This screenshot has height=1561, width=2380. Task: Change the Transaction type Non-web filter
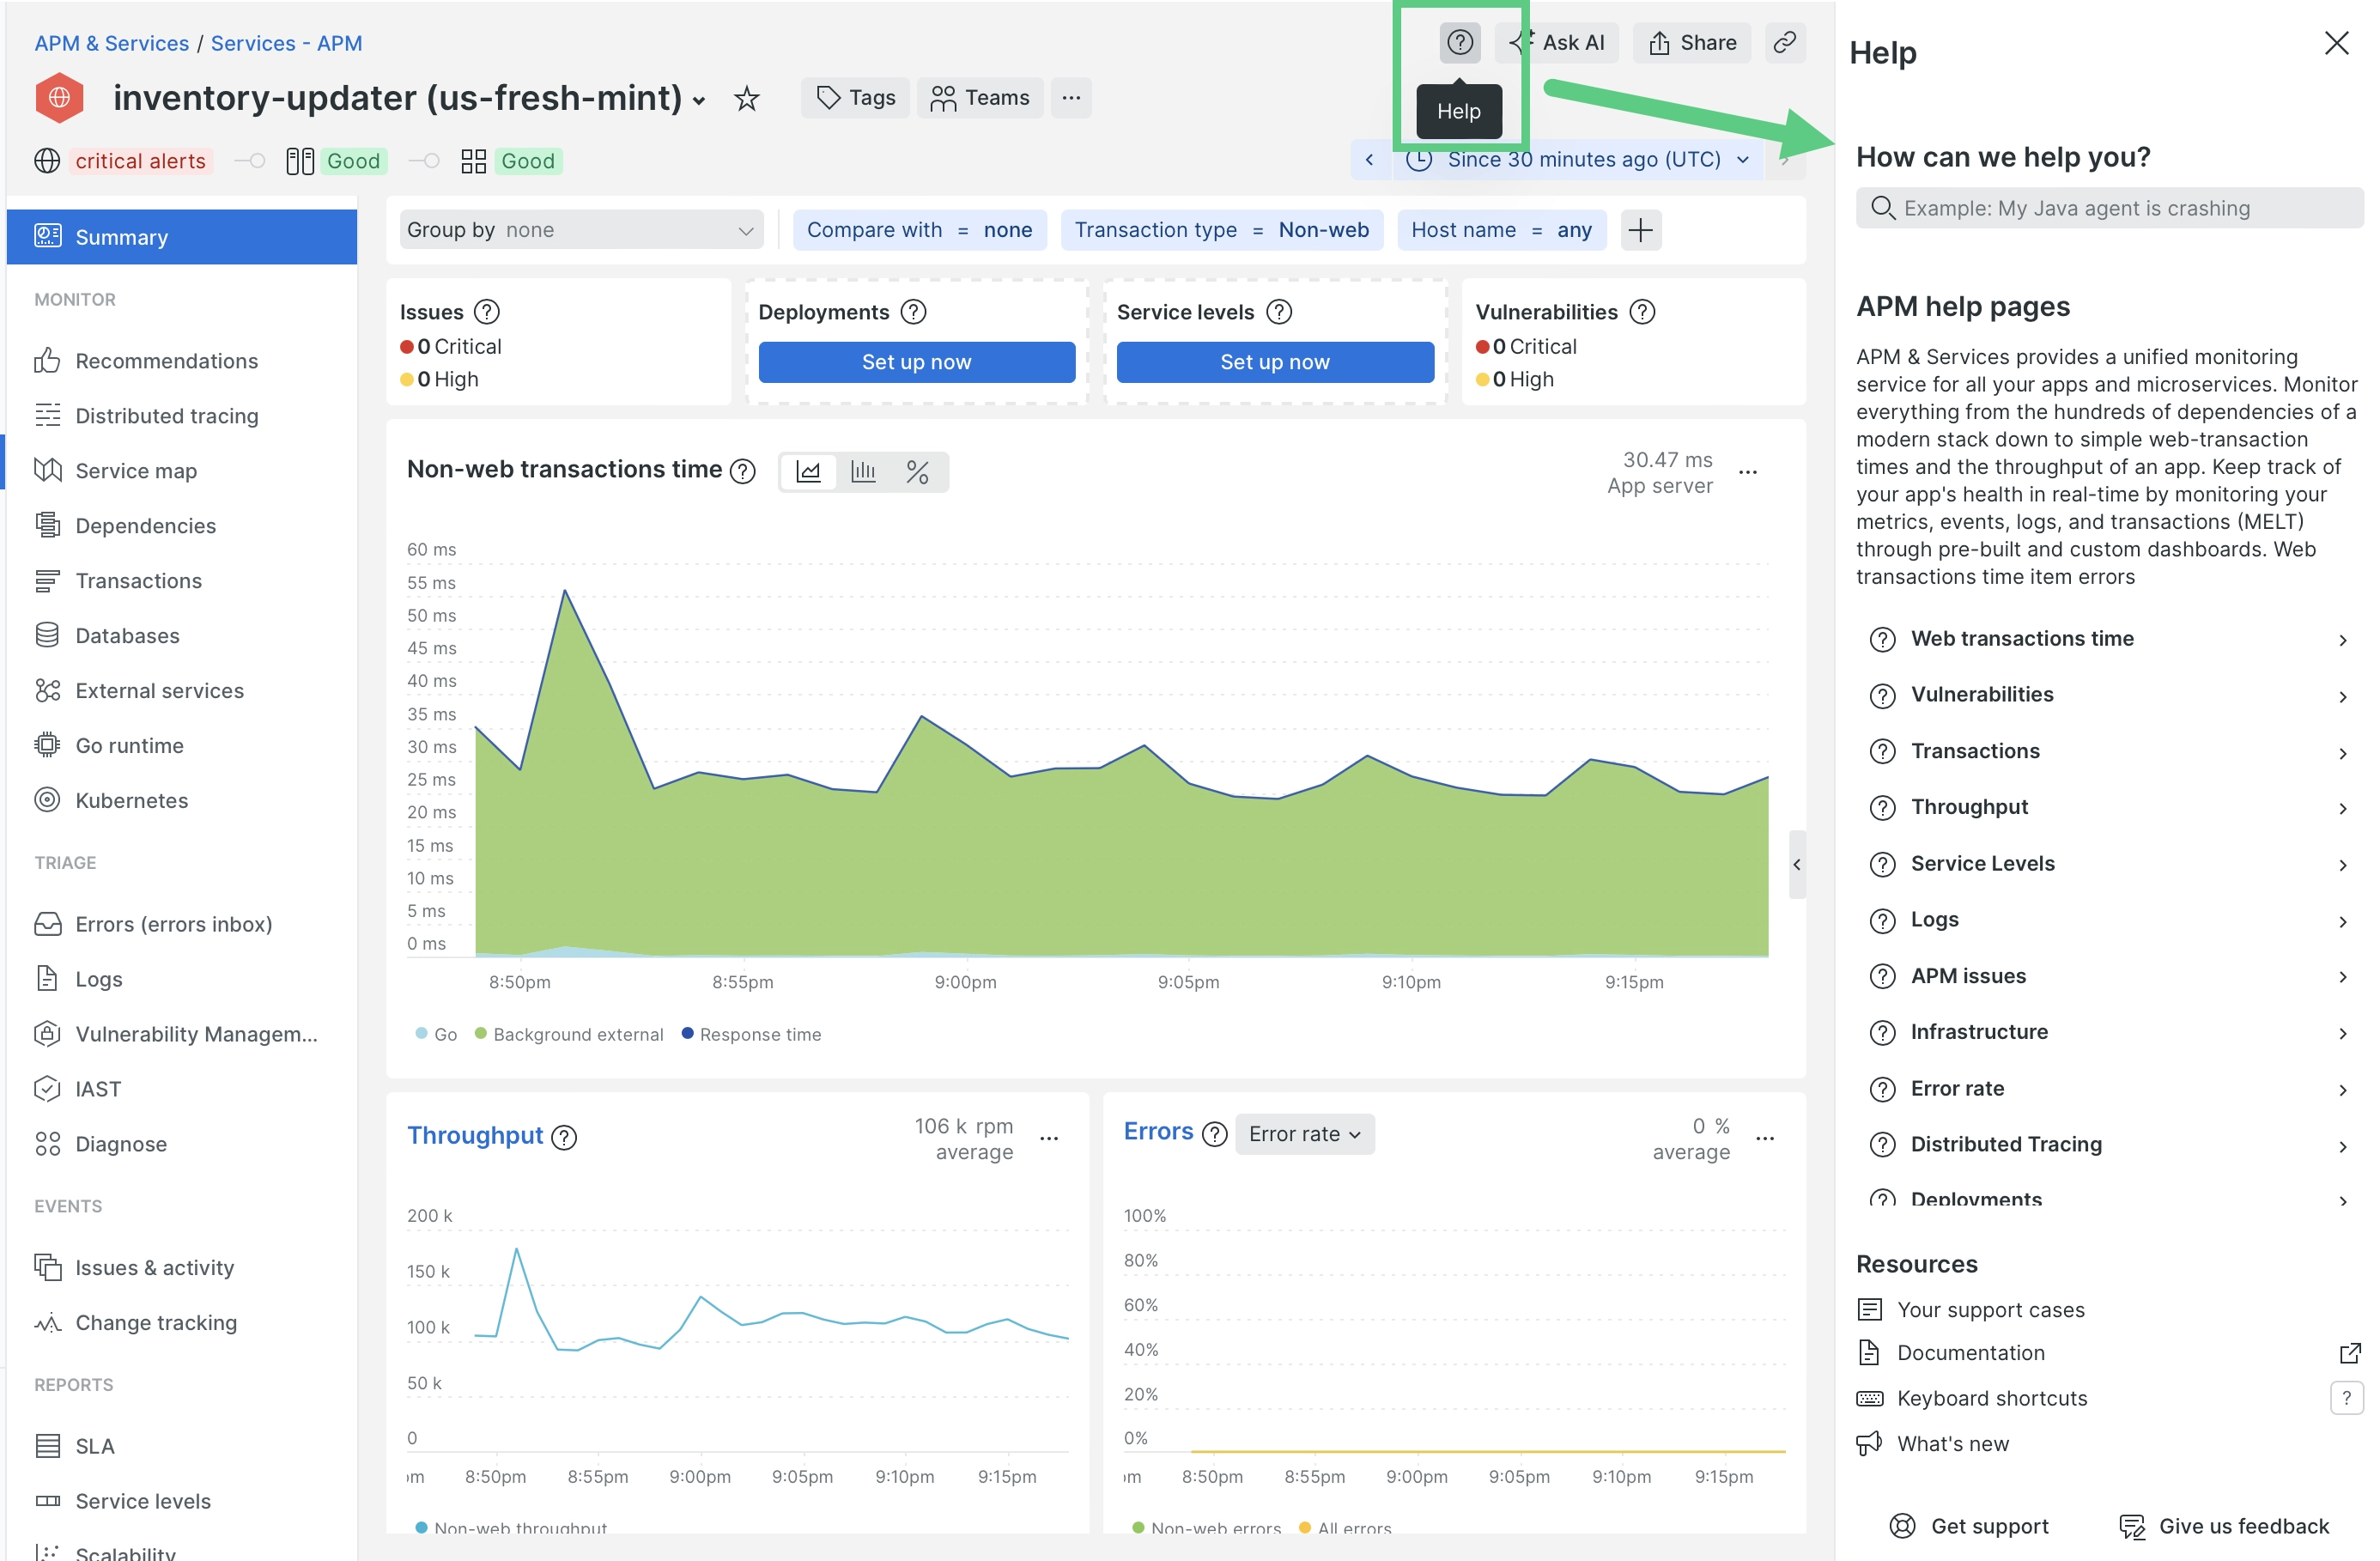1221,230
